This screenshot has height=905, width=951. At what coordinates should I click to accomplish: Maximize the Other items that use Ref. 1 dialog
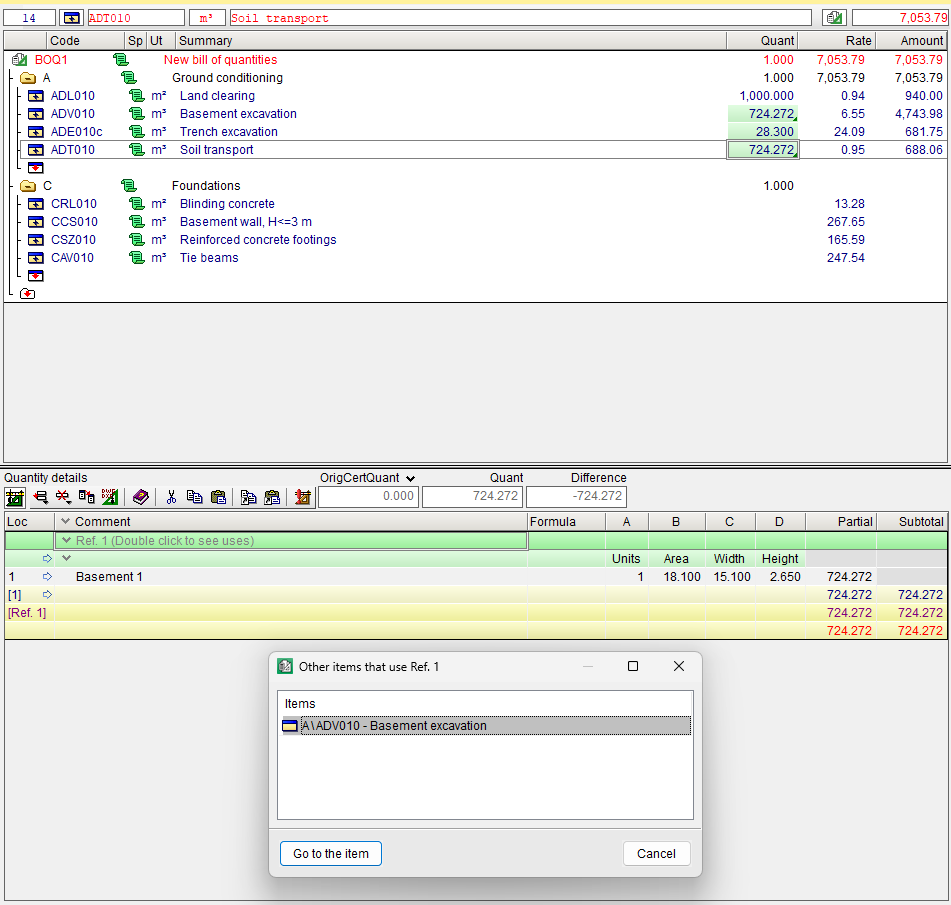(x=633, y=666)
